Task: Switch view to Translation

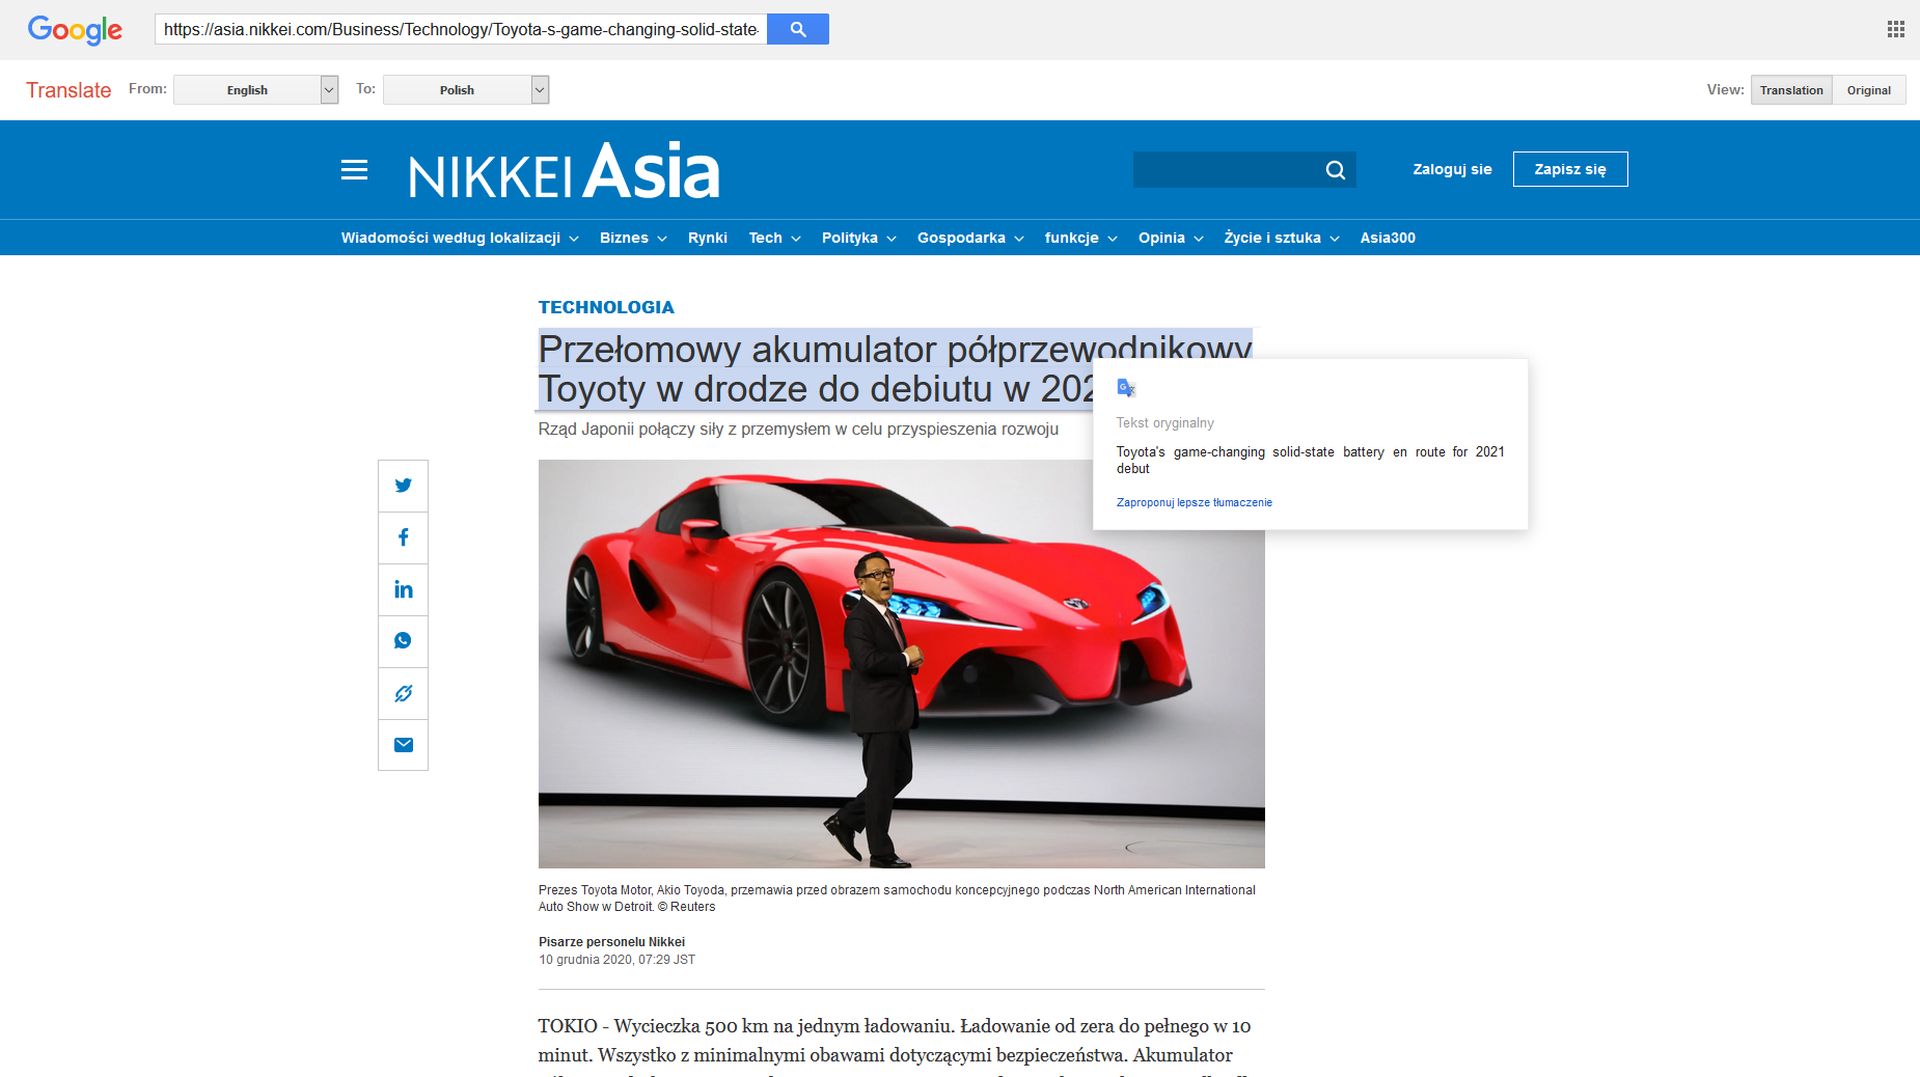Action: [1791, 90]
